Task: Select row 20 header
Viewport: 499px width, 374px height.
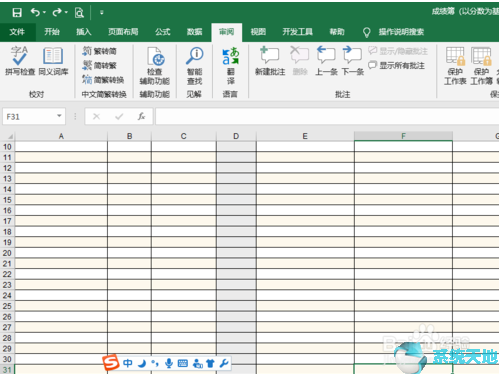Action: tap(7, 253)
